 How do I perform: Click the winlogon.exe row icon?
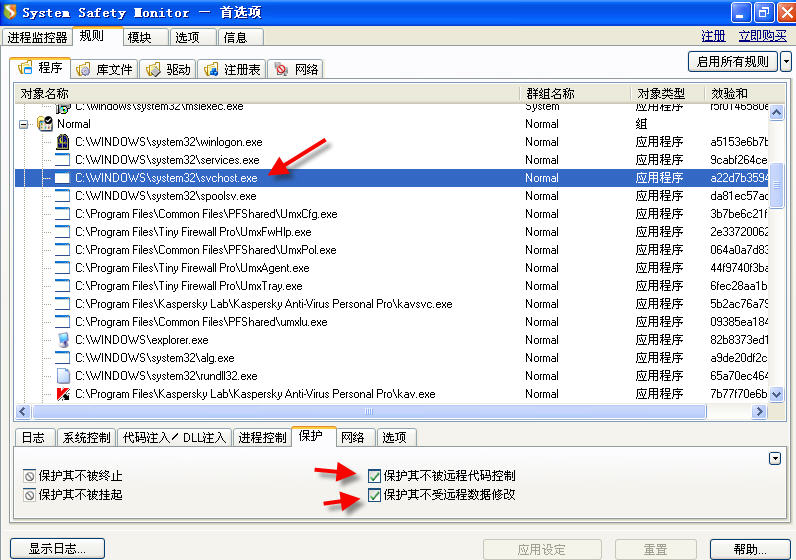[x=62, y=142]
